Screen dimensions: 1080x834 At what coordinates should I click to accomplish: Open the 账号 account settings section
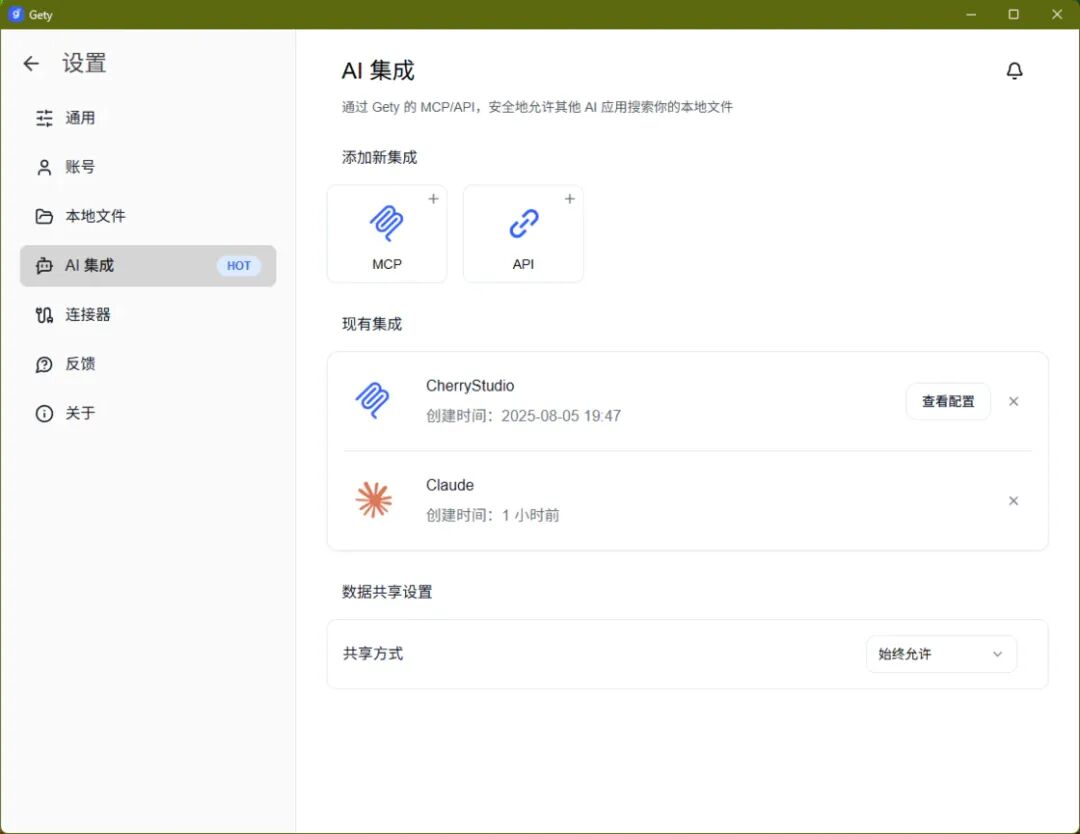click(x=148, y=167)
